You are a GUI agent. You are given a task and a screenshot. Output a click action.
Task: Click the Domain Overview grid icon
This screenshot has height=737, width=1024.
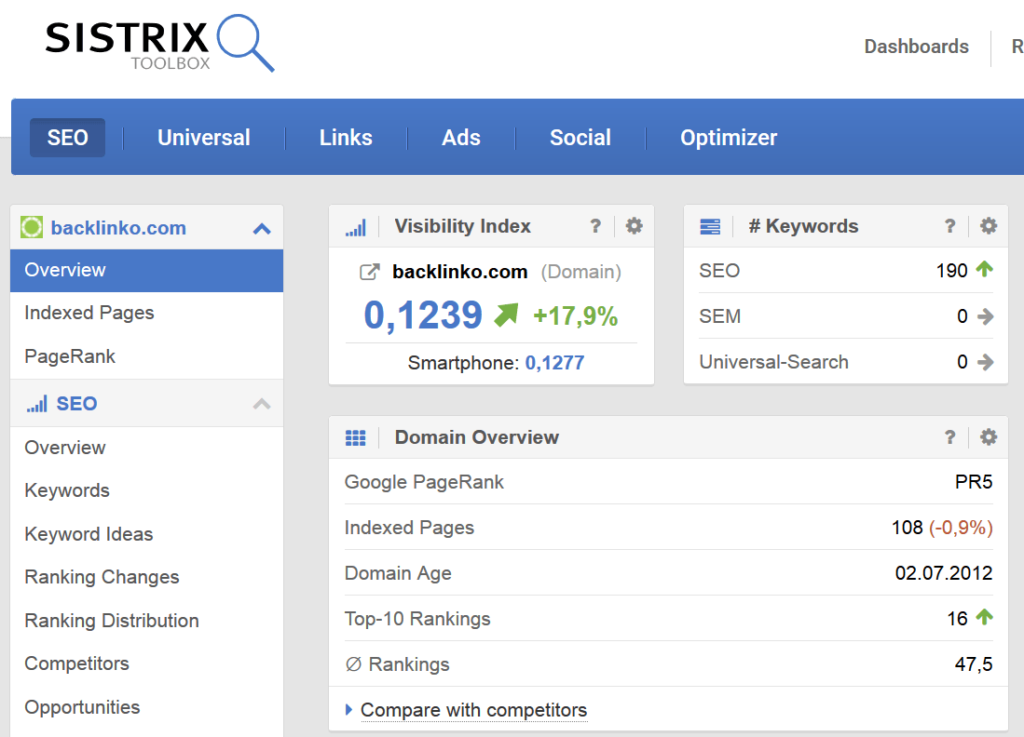coord(355,437)
